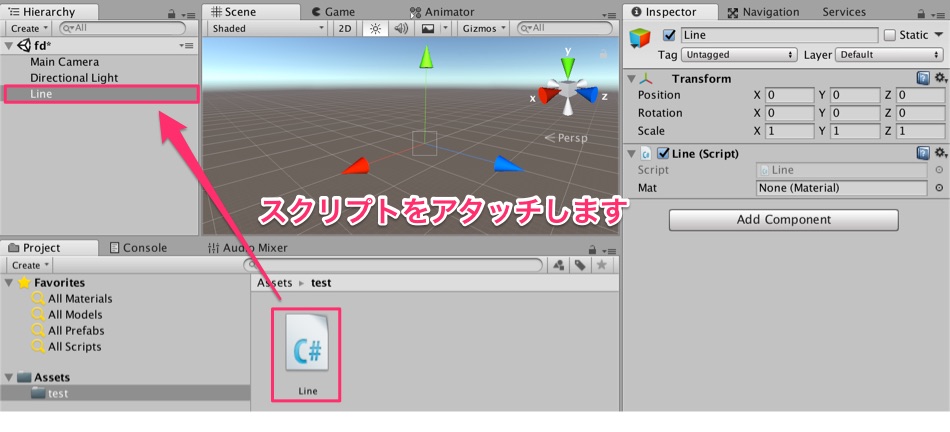Click the Project search field
Screen dimensions: 950x432
(393, 265)
